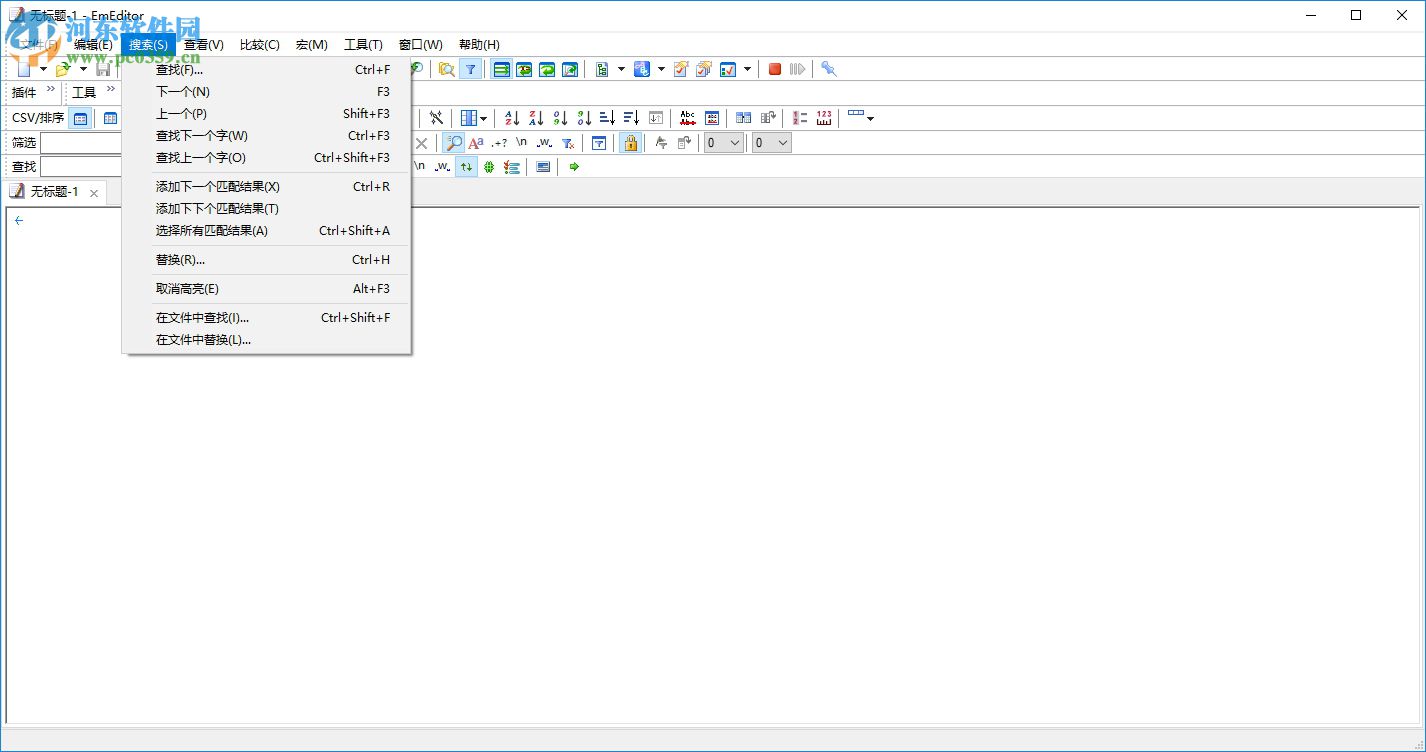Viewport: 1426px width, 752px height.
Task: Toggle the Aa match case filter option
Action: click(476, 143)
